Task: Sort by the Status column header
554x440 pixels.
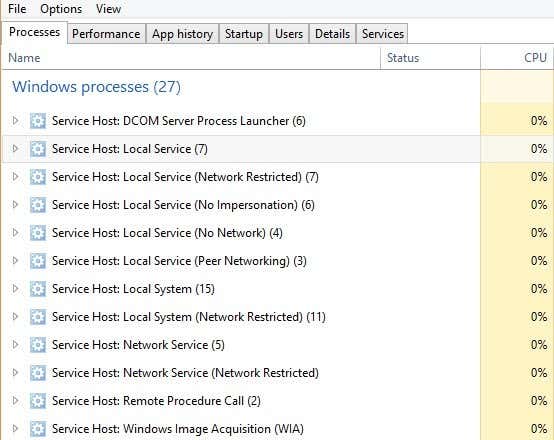Action: pyautogui.click(x=430, y=58)
